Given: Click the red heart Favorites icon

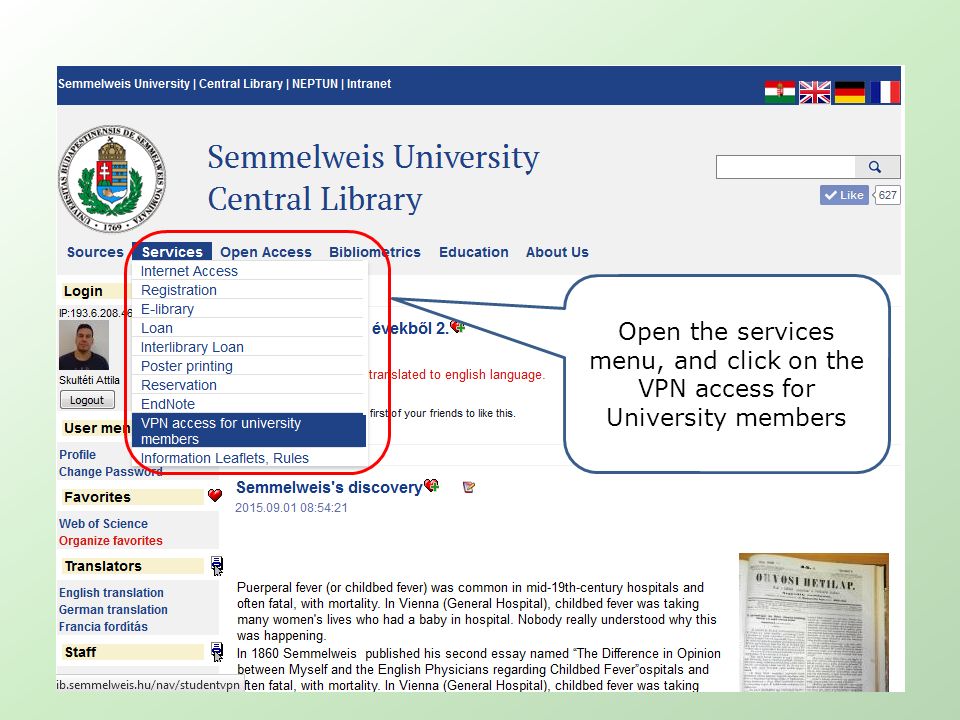Looking at the screenshot, I should pos(215,495).
